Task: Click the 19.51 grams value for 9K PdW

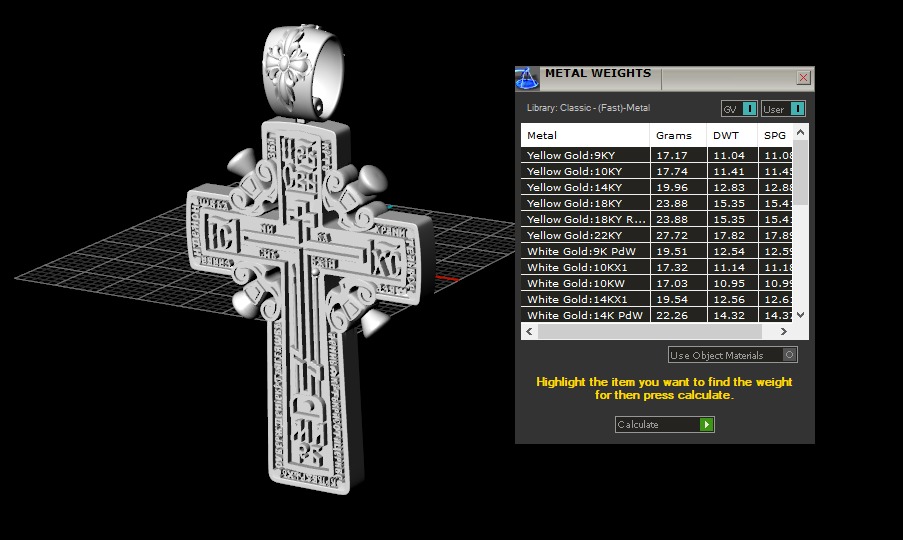Action: coord(671,252)
